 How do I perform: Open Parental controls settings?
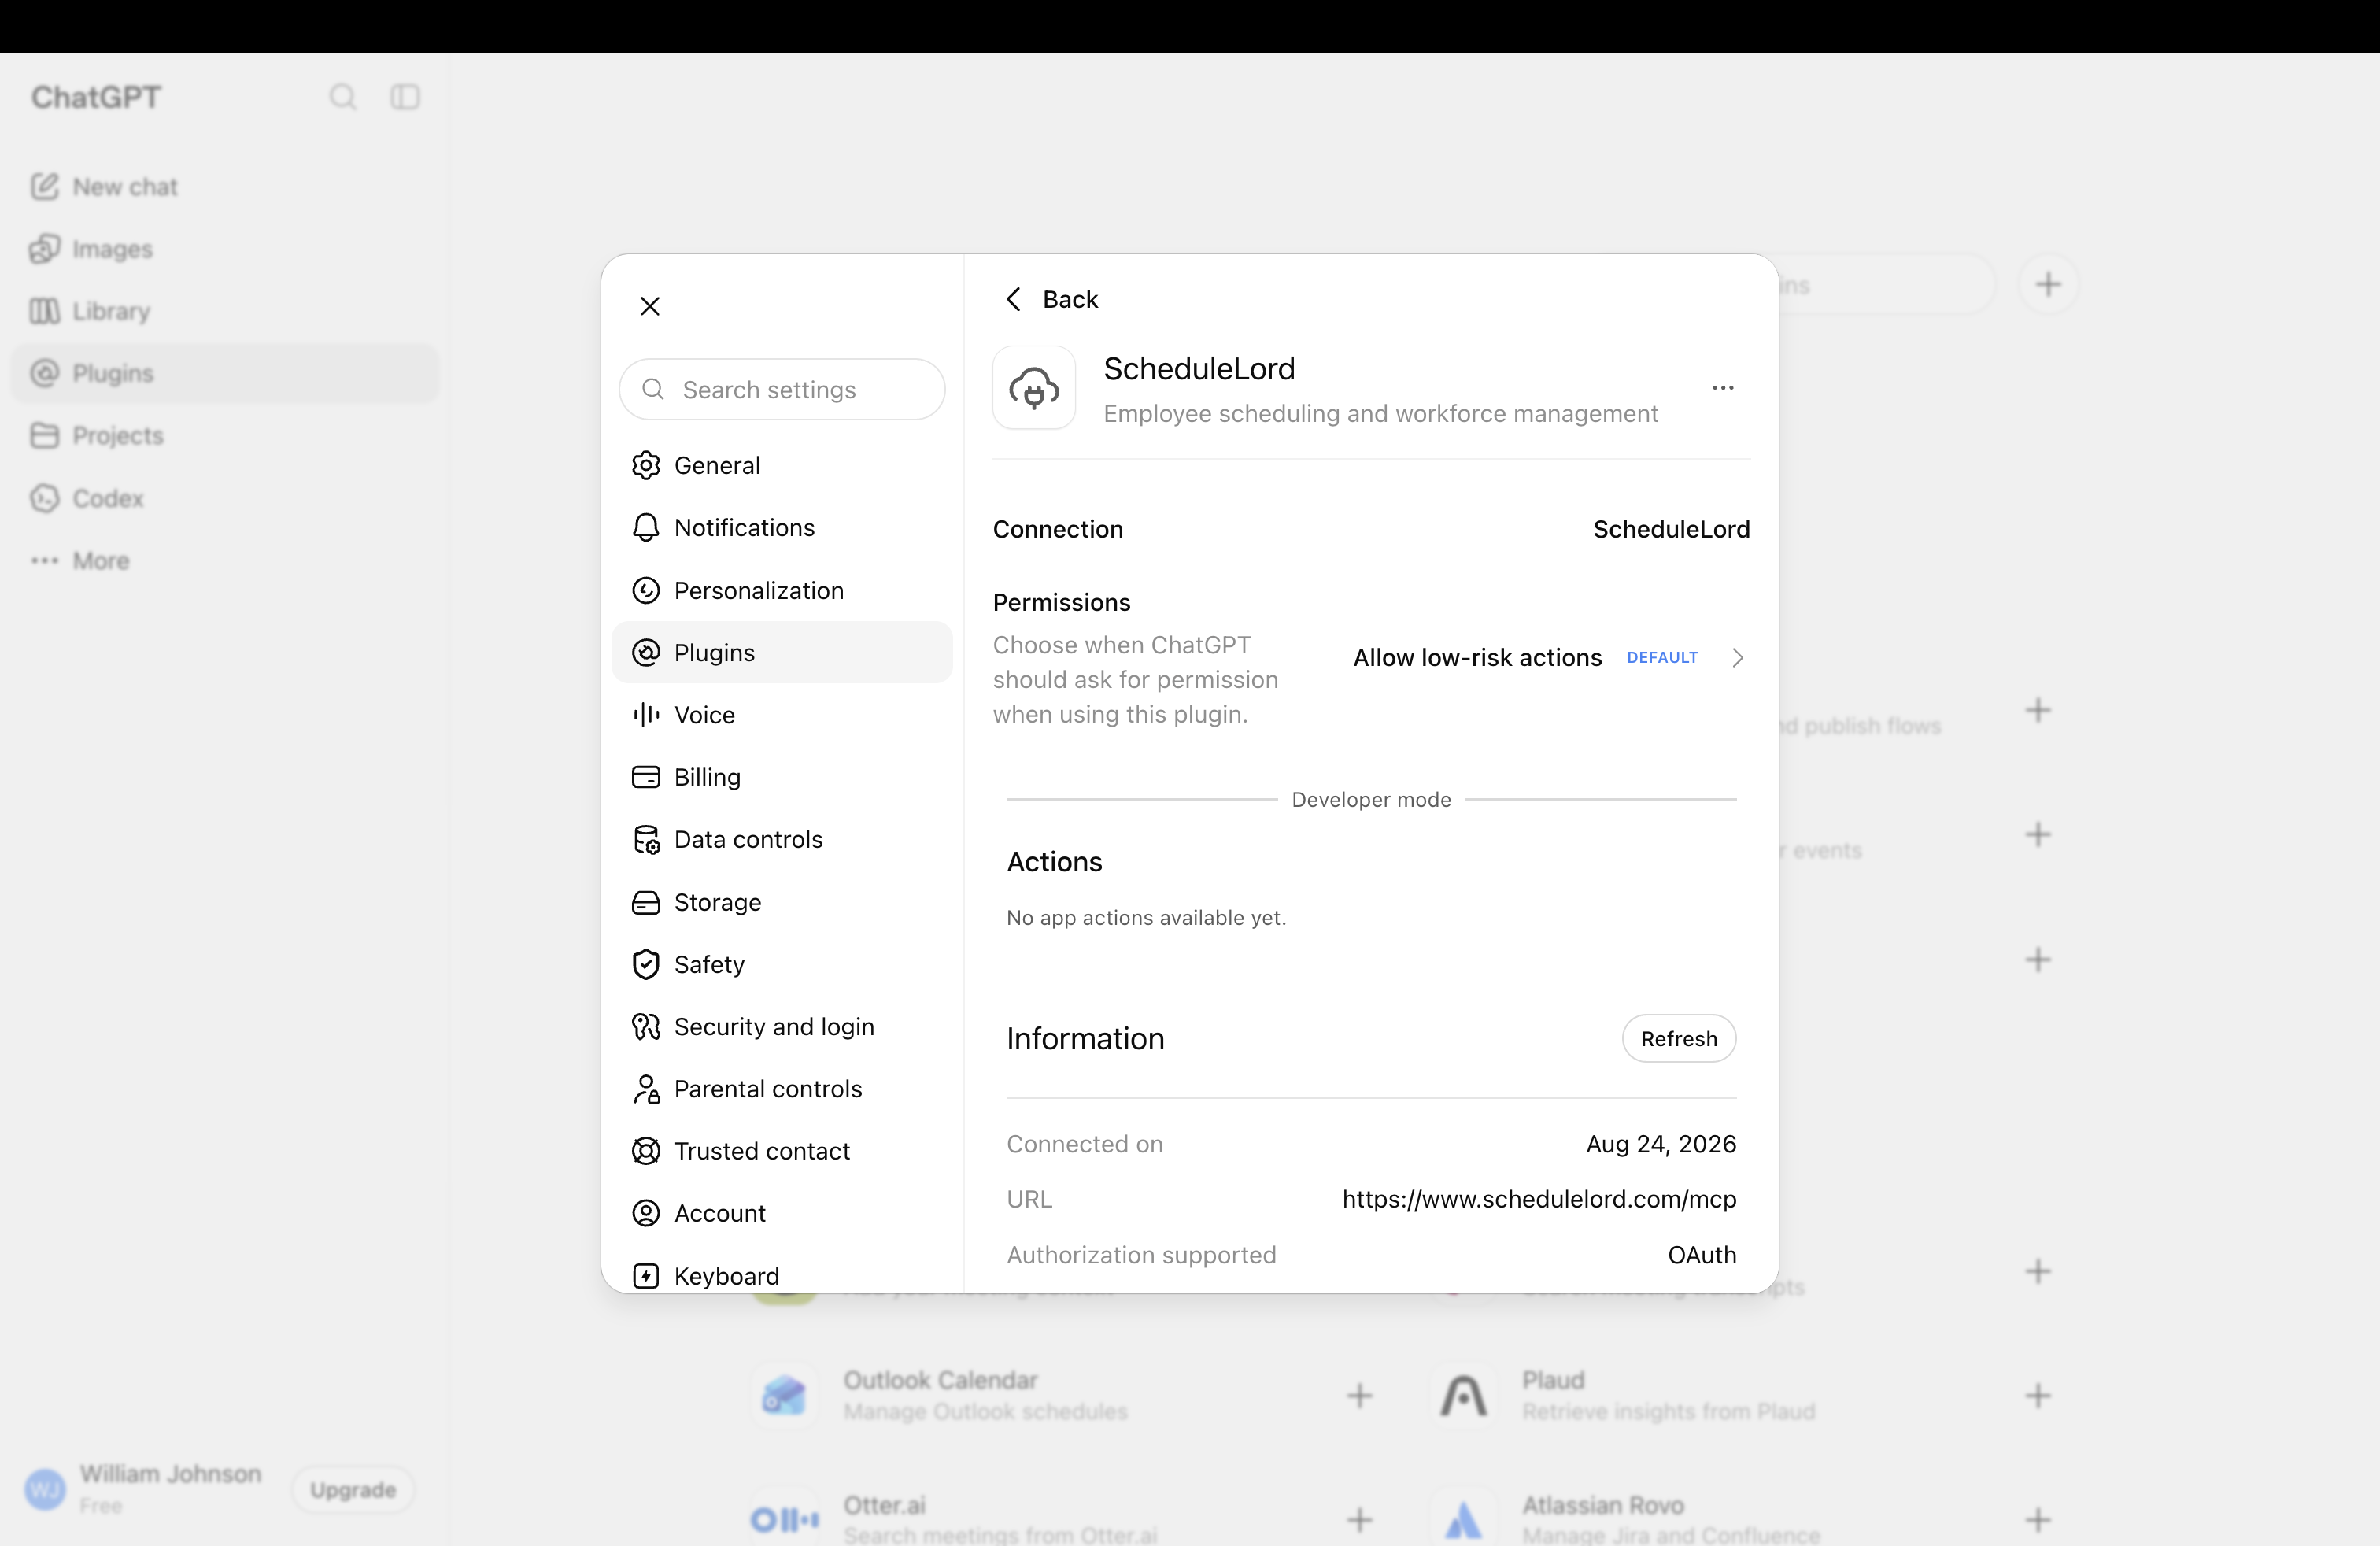(782, 1088)
